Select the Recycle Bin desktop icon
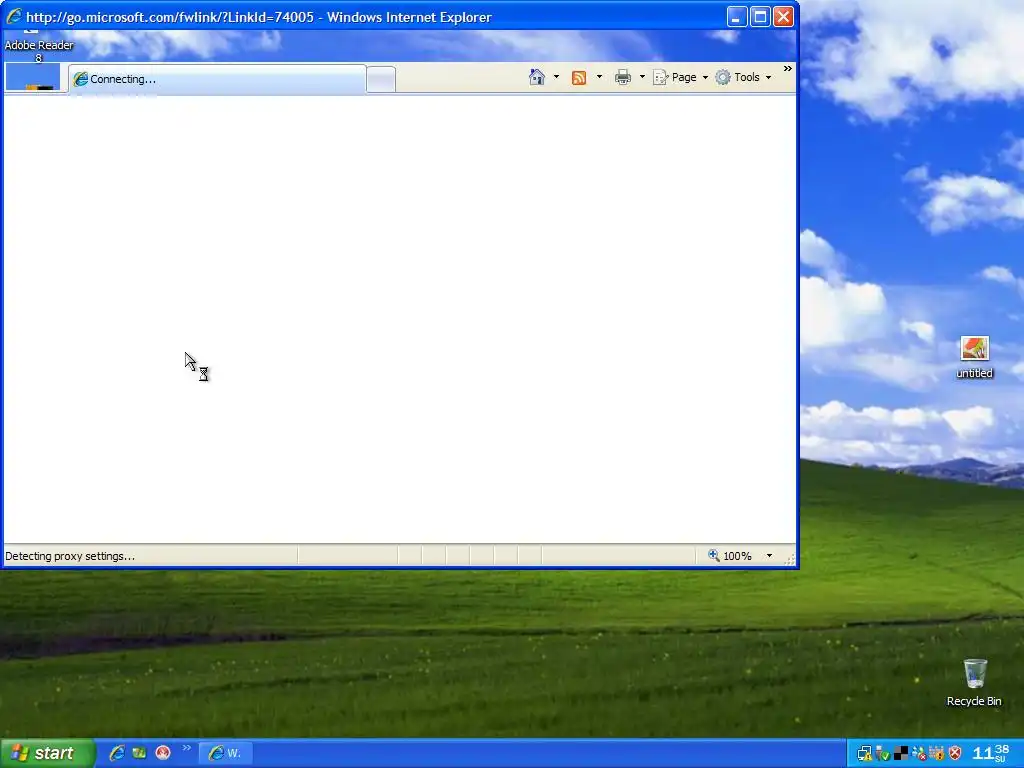 [x=974, y=683]
